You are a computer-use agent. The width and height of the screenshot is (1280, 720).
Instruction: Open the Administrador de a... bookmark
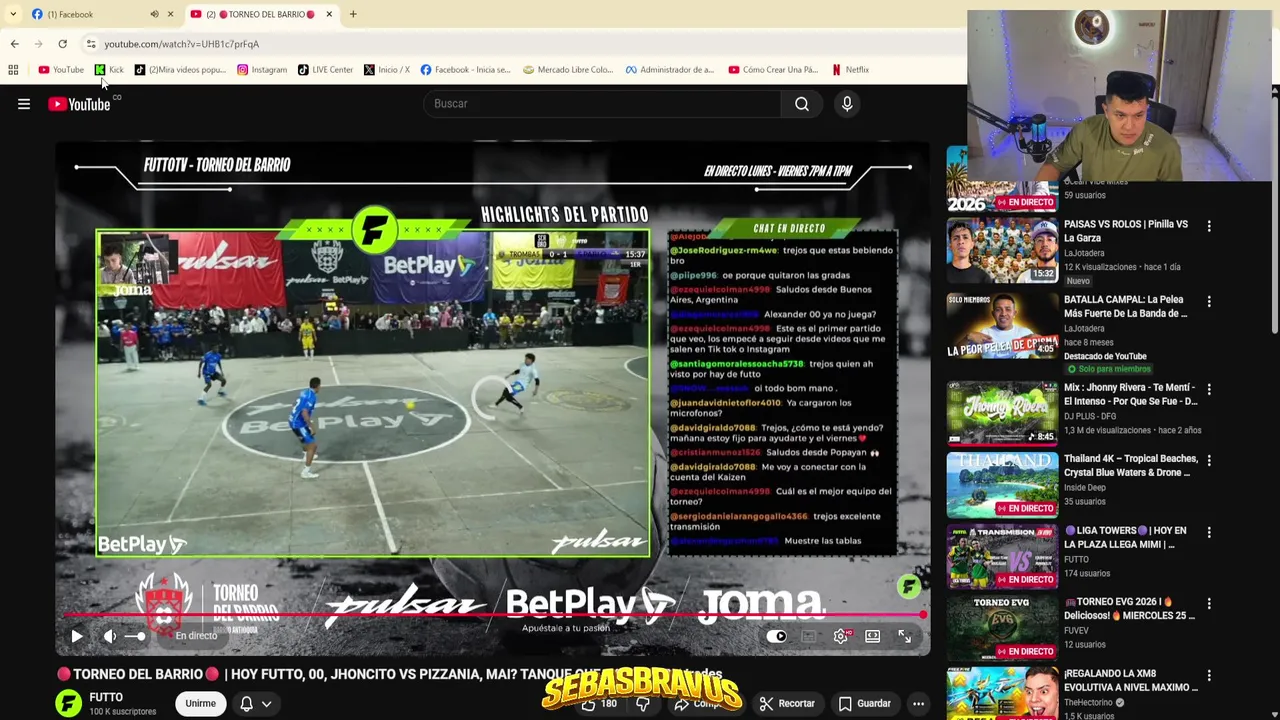click(x=670, y=70)
